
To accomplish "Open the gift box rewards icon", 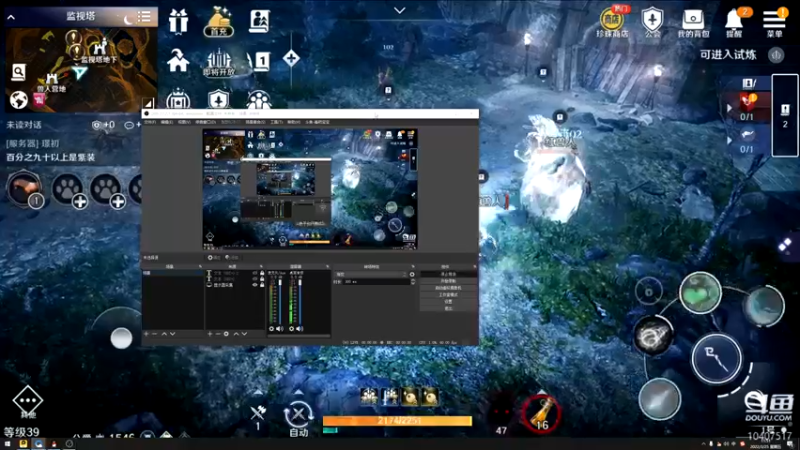I will click(178, 22).
